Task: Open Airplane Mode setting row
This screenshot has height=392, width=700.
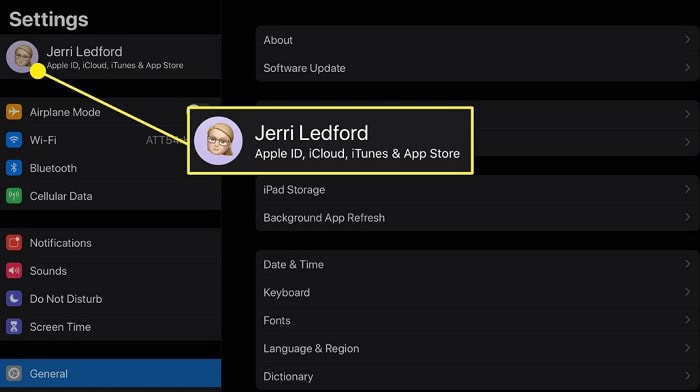Action: (x=110, y=112)
